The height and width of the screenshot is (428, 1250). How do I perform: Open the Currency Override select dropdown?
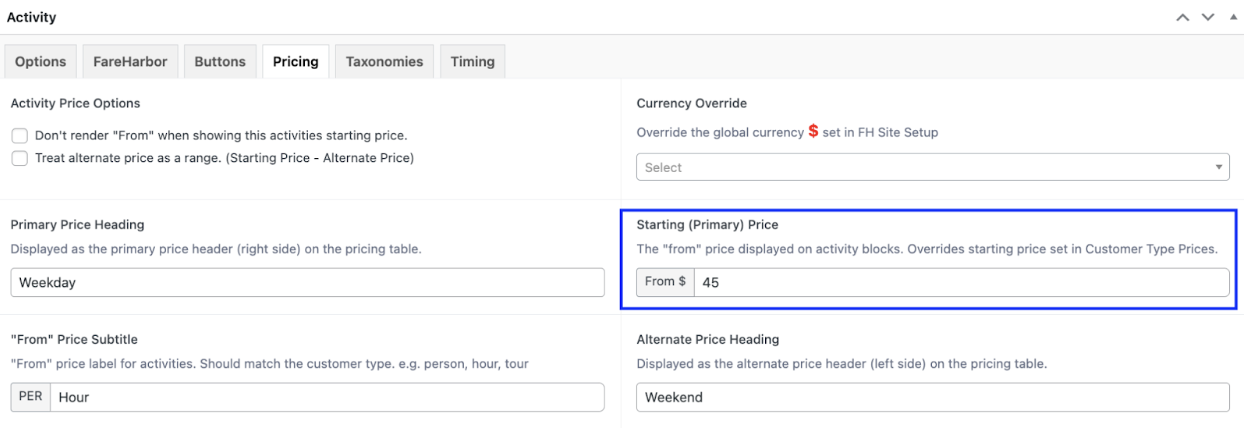[933, 167]
